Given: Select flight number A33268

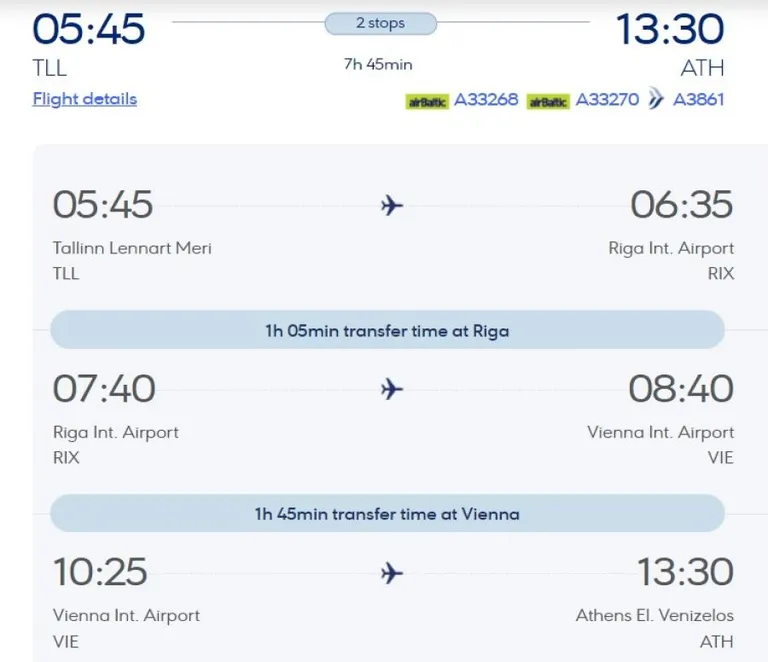Looking at the screenshot, I should pyautogui.click(x=486, y=99).
